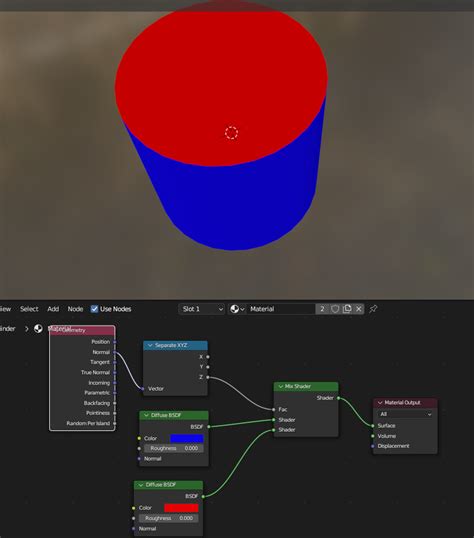Click BSDF output socket of red Diffuse node

coord(203,496)
